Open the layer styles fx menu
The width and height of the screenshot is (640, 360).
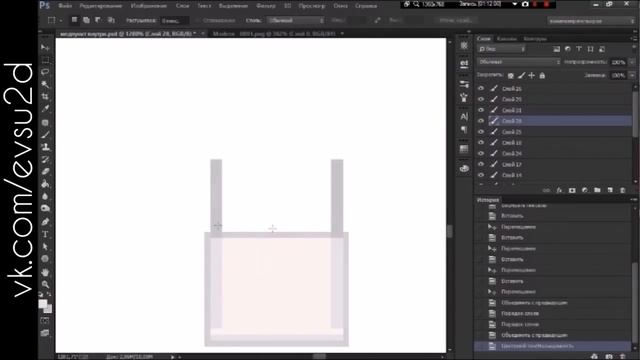click(559, 190)
